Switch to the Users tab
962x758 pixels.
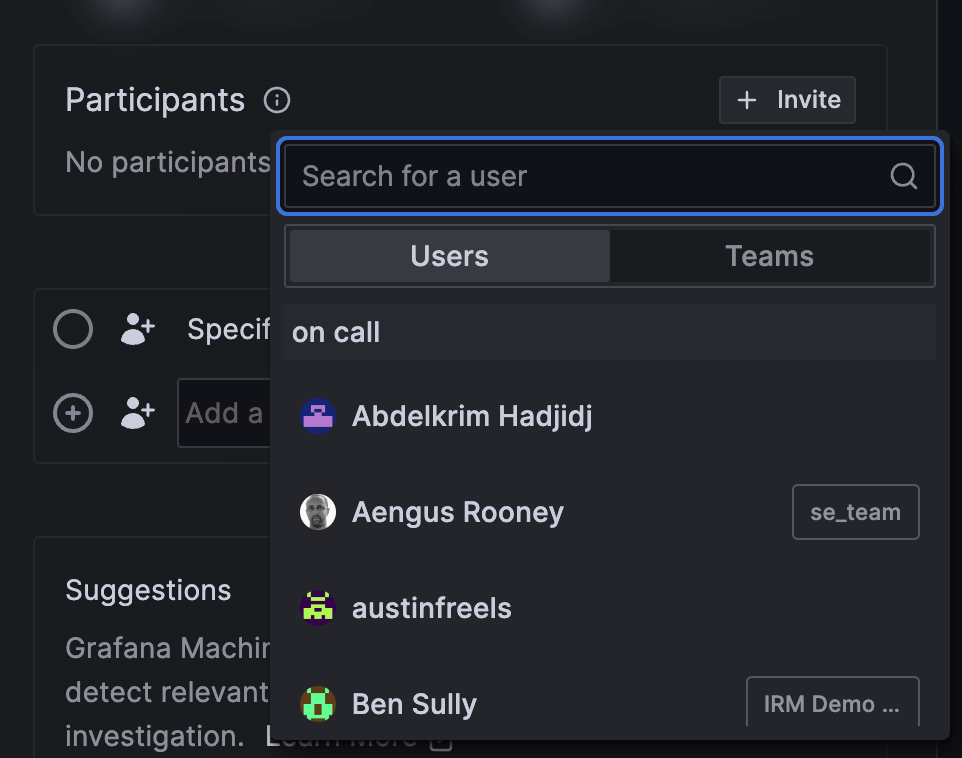point(449,256)
